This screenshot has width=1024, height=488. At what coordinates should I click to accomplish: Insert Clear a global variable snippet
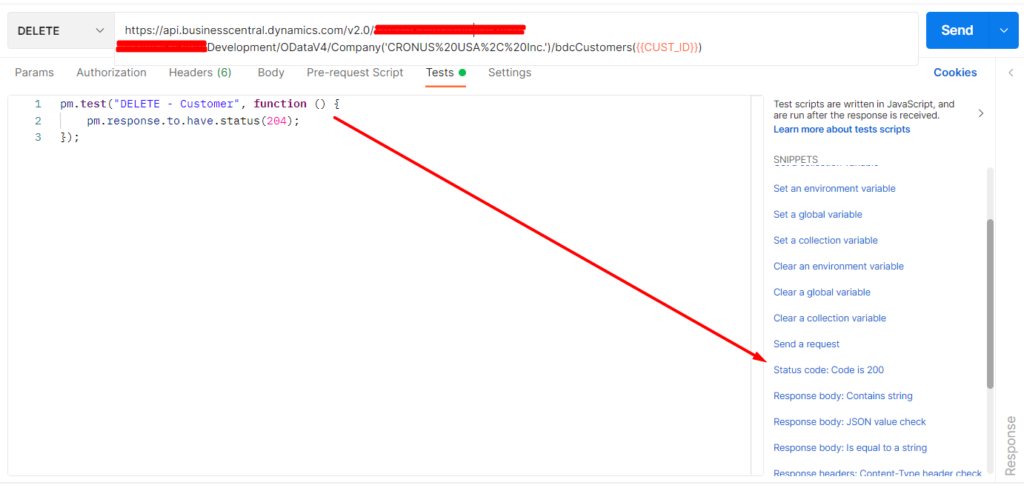click(x=822, y=292)
